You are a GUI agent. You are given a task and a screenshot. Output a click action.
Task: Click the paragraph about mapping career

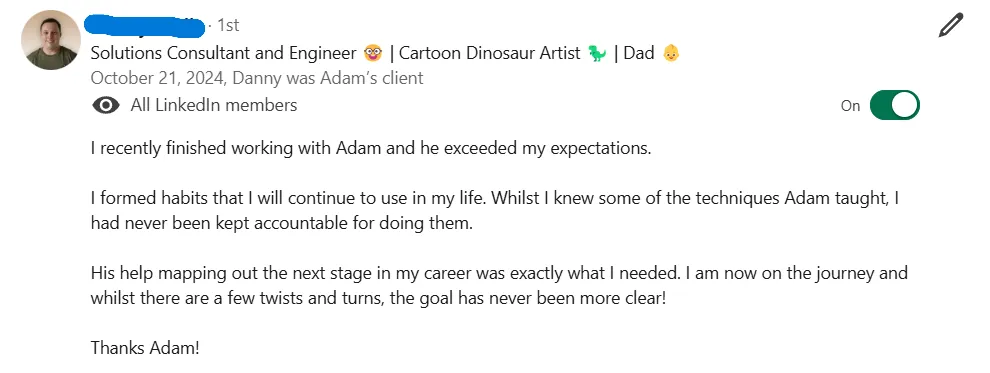499,285
